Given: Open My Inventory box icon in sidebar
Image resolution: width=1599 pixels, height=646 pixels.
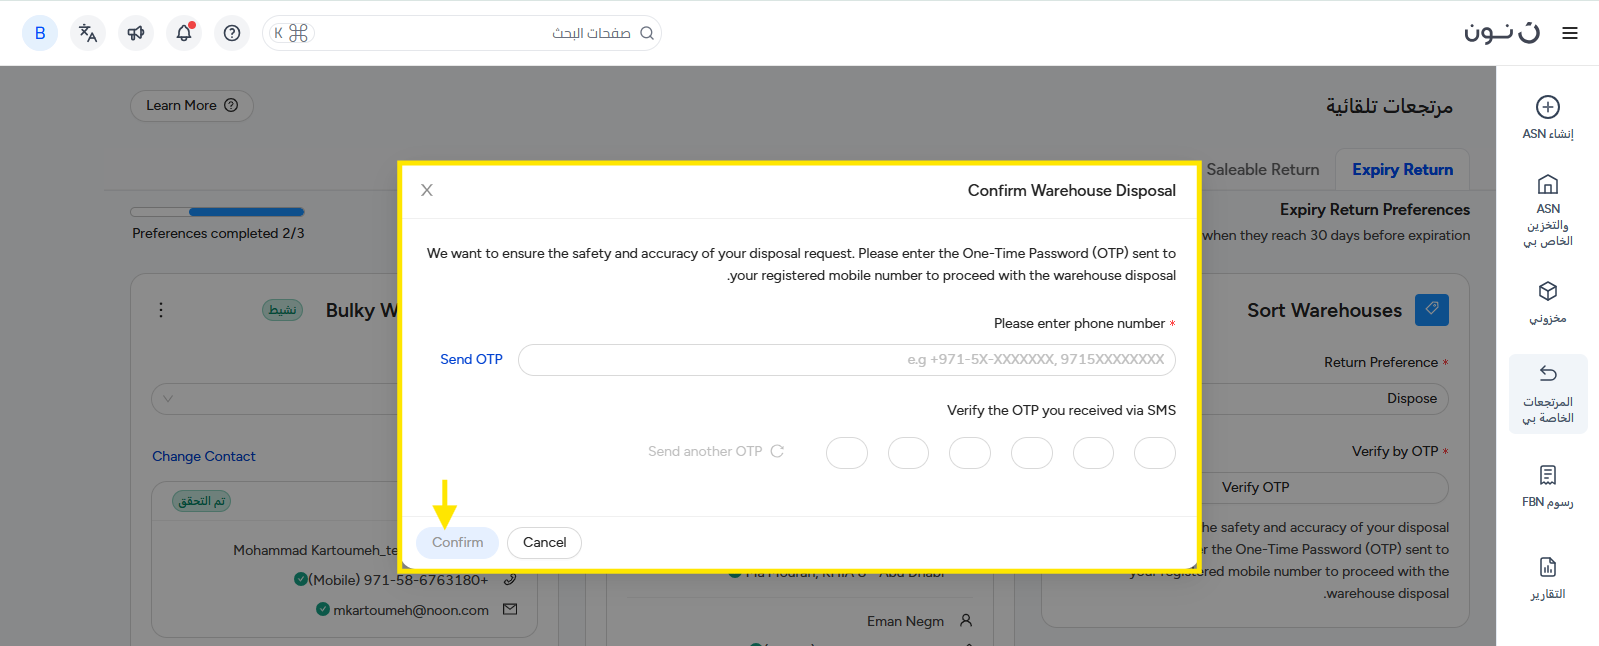Looking at the screenshot, I should pyautogui.click(x=1547, y=302).
